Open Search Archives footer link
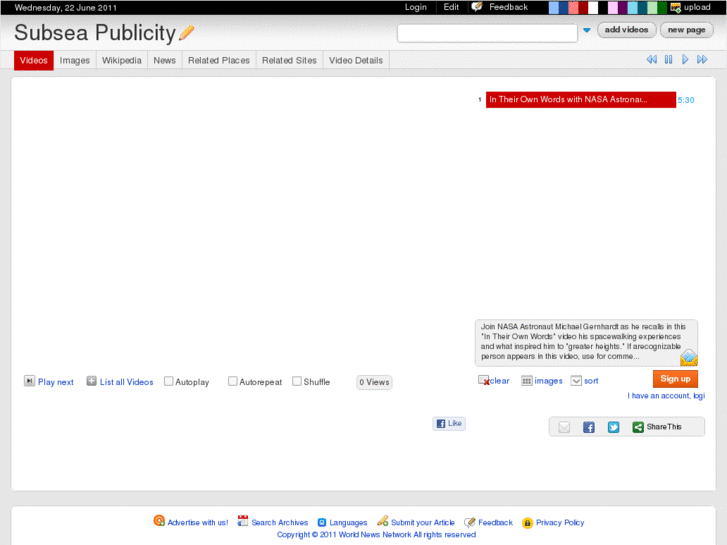Viewport: 727px width, 545px height. point(280,522)
